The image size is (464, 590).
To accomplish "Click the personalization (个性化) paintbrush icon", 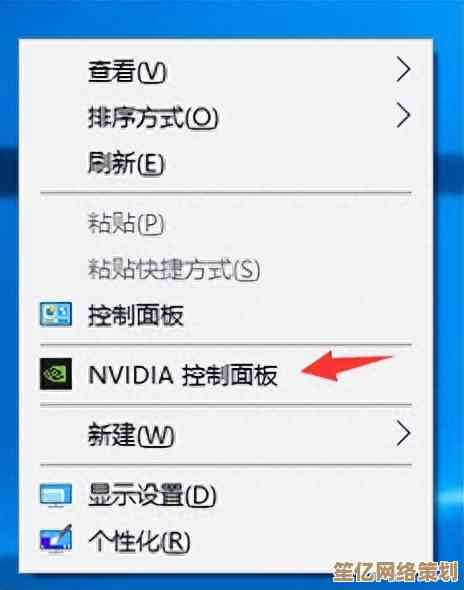I will point(56,539).
